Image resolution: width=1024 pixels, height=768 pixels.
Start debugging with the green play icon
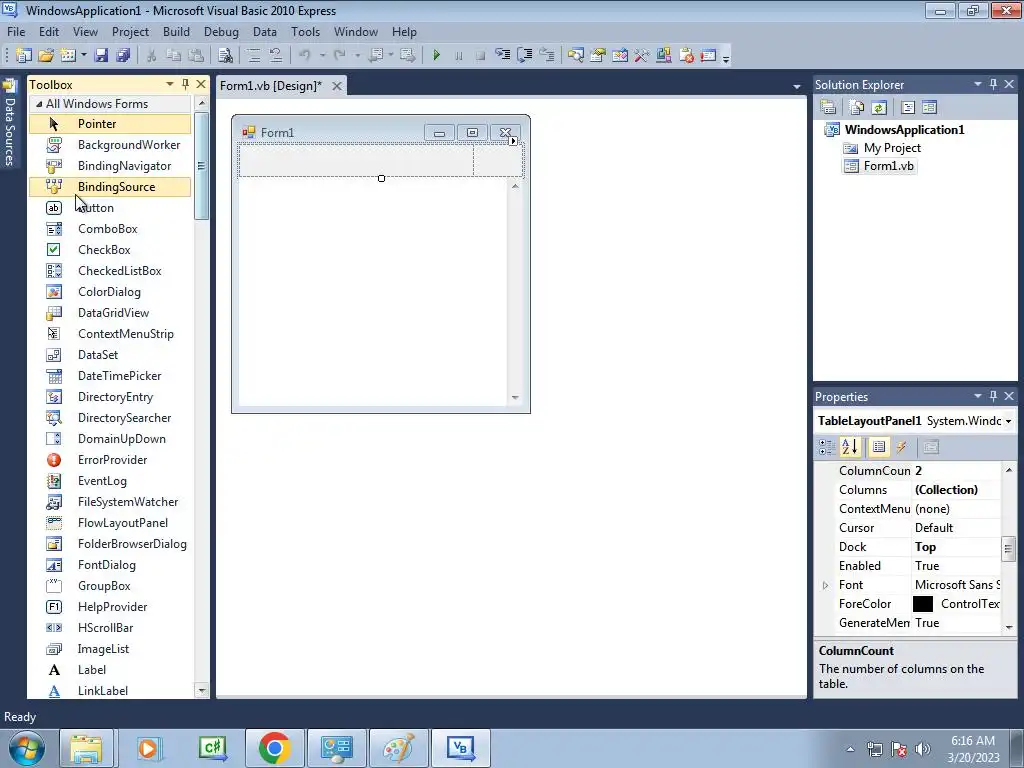coord(436,56)
